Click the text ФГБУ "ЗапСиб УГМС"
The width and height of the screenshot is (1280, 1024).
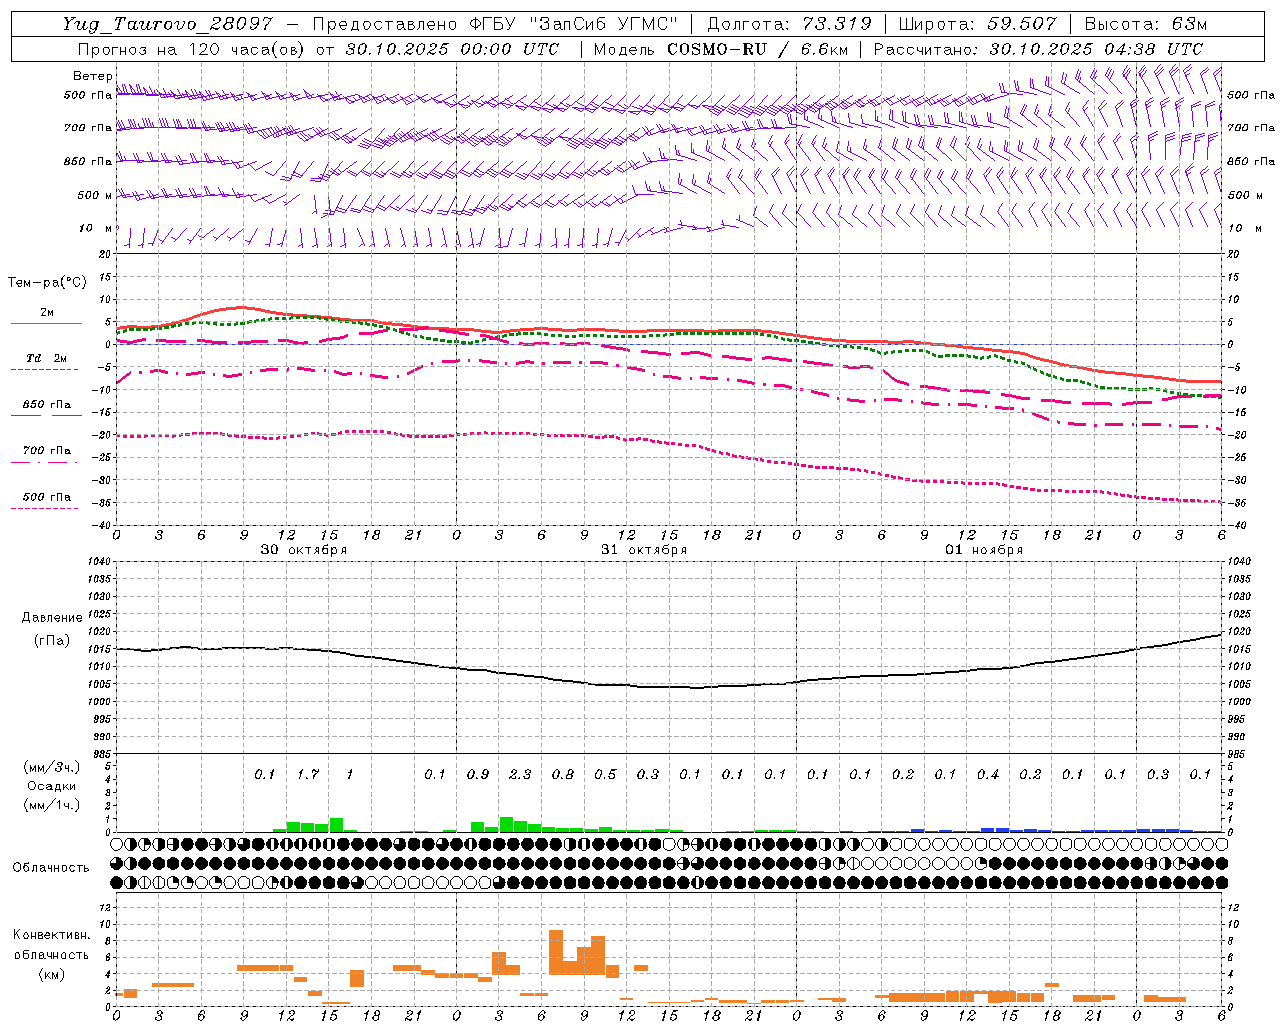point(573,24)
